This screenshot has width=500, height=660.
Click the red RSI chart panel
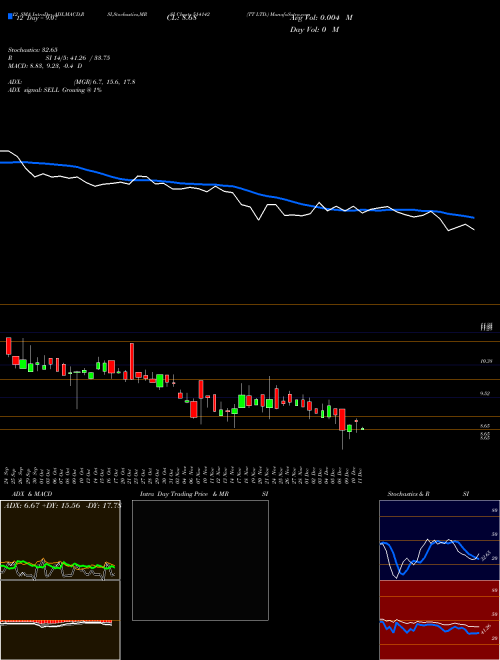coord(439,620)
